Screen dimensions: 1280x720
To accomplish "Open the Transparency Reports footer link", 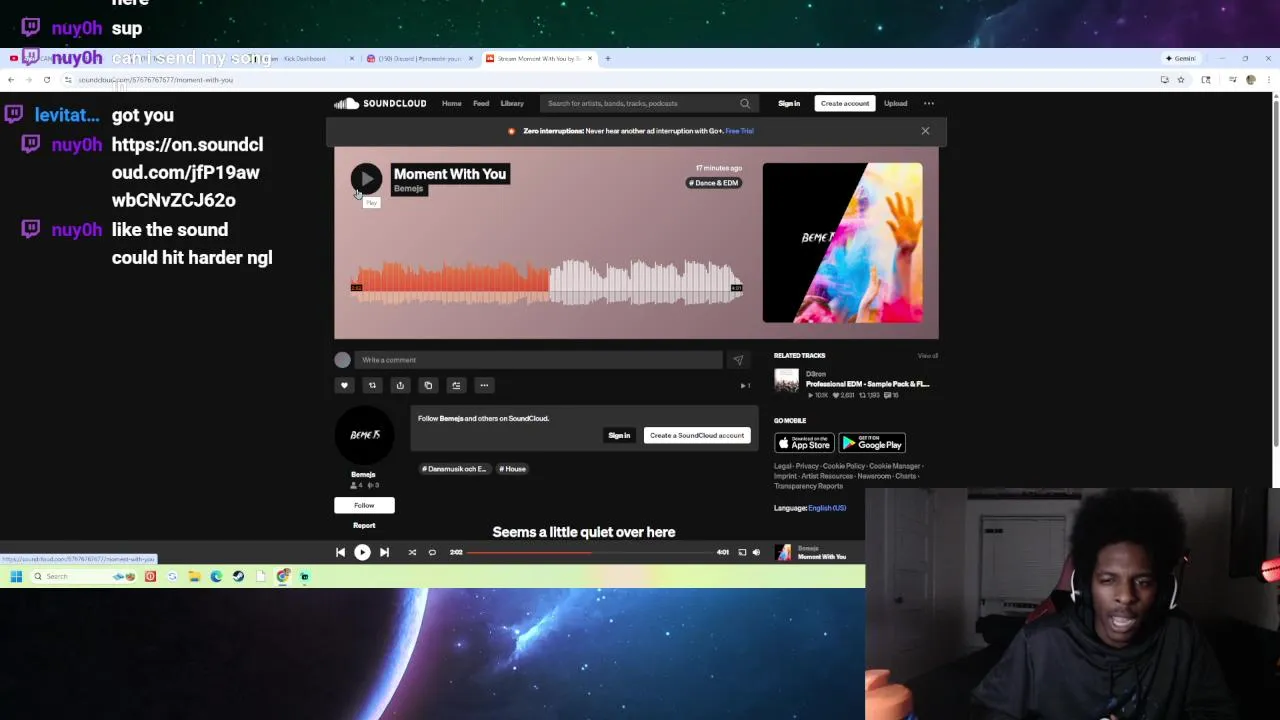I will pyautogui.click(x=808, y=486).
